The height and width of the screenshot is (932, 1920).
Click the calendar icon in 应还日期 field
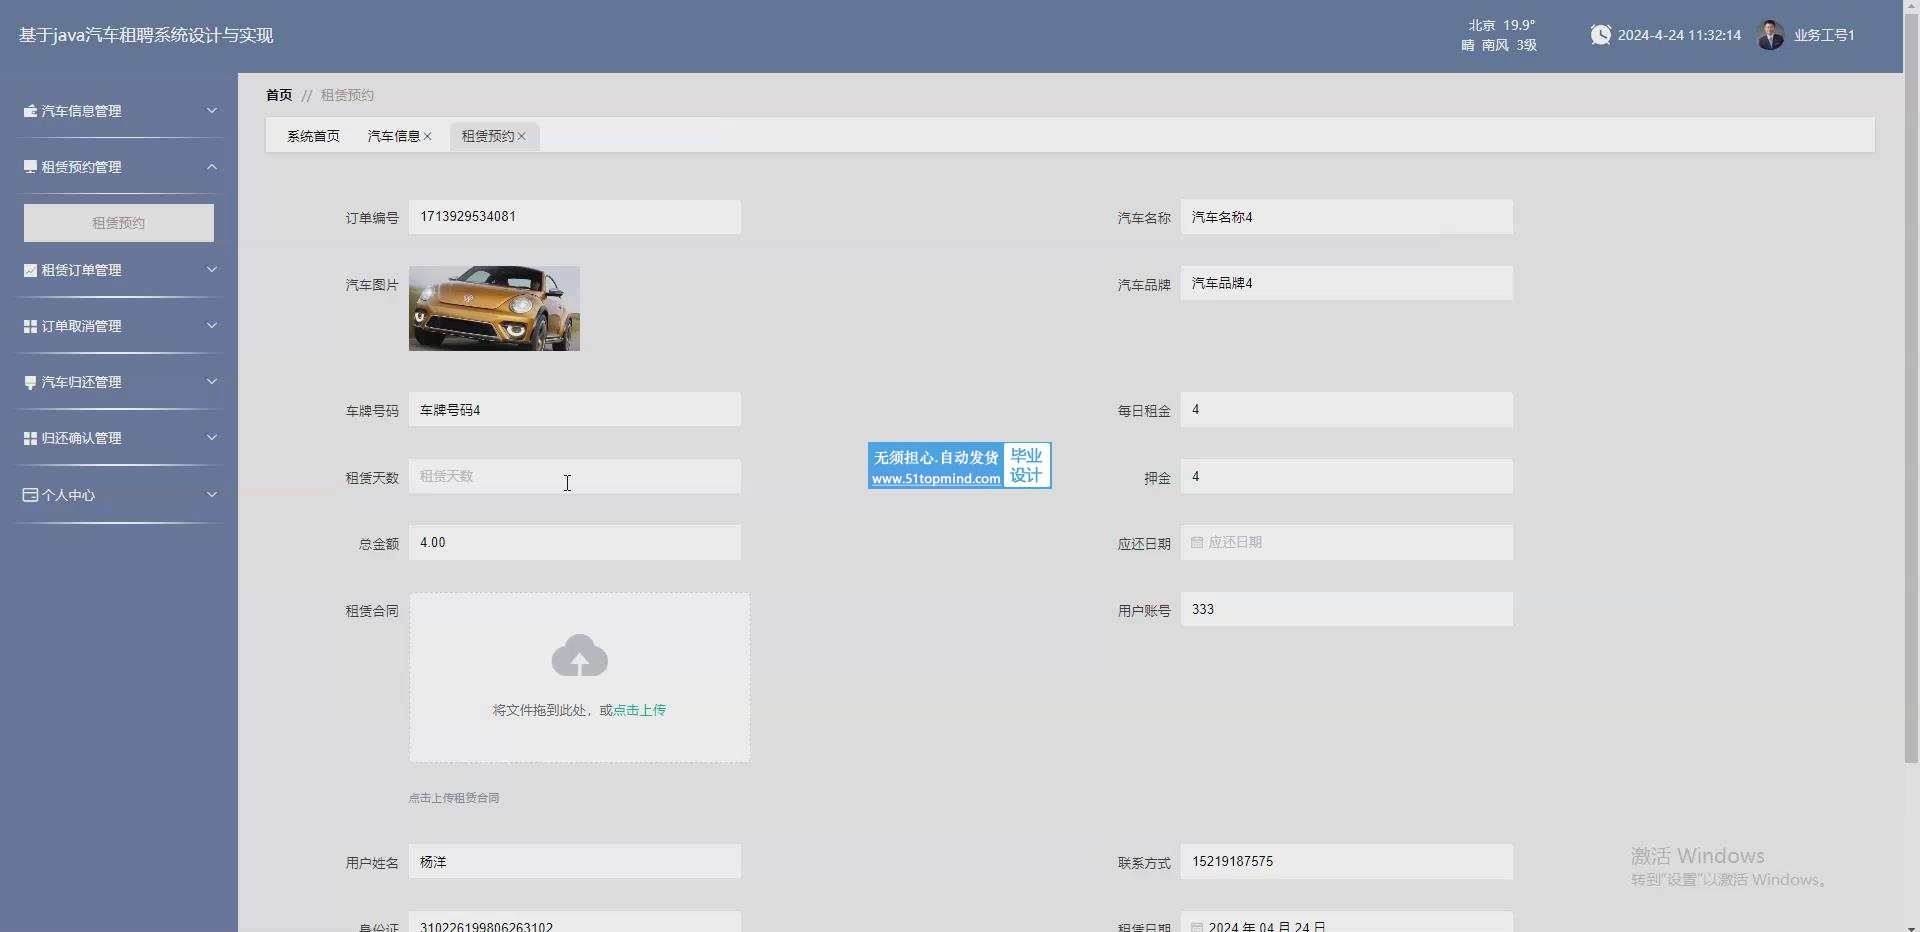(x=1197, y=542)
